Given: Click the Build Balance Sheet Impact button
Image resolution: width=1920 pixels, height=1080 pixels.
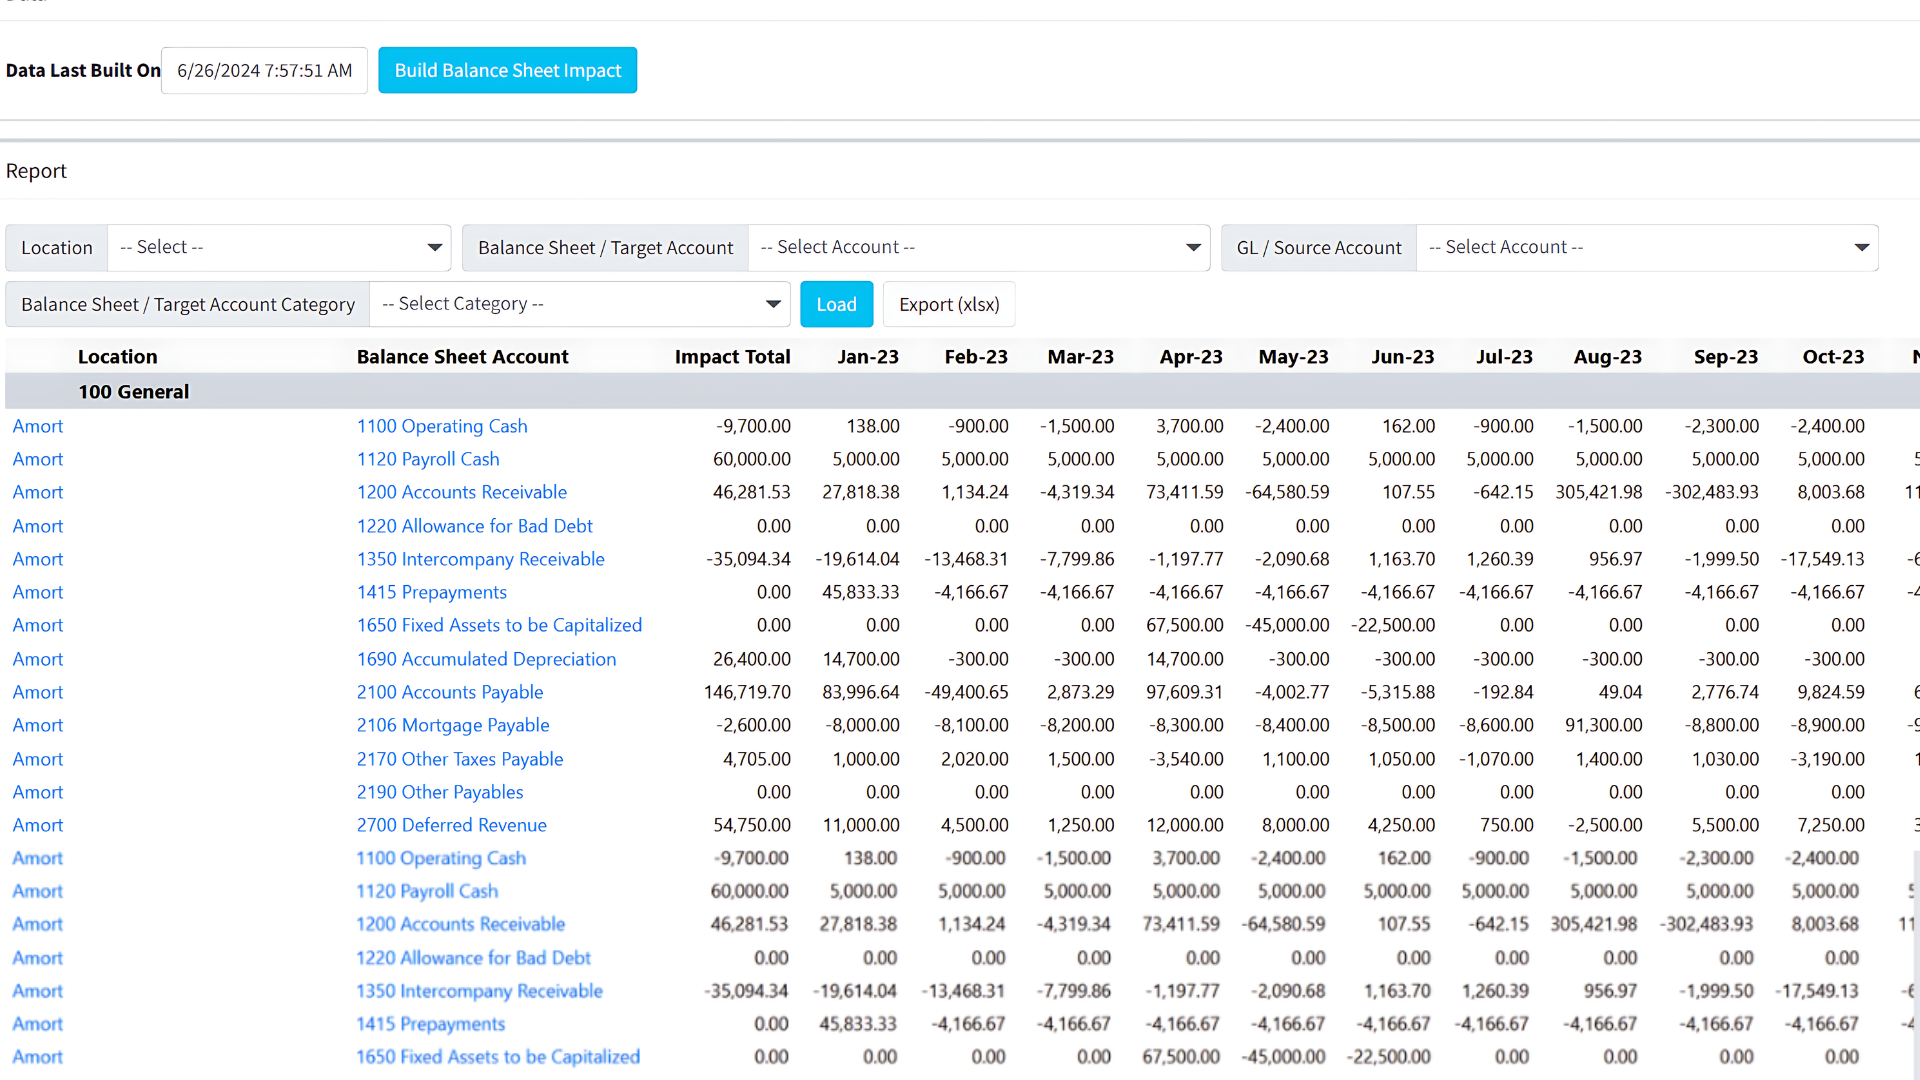Looking at the screenshot, I should (x=507, y=70).
